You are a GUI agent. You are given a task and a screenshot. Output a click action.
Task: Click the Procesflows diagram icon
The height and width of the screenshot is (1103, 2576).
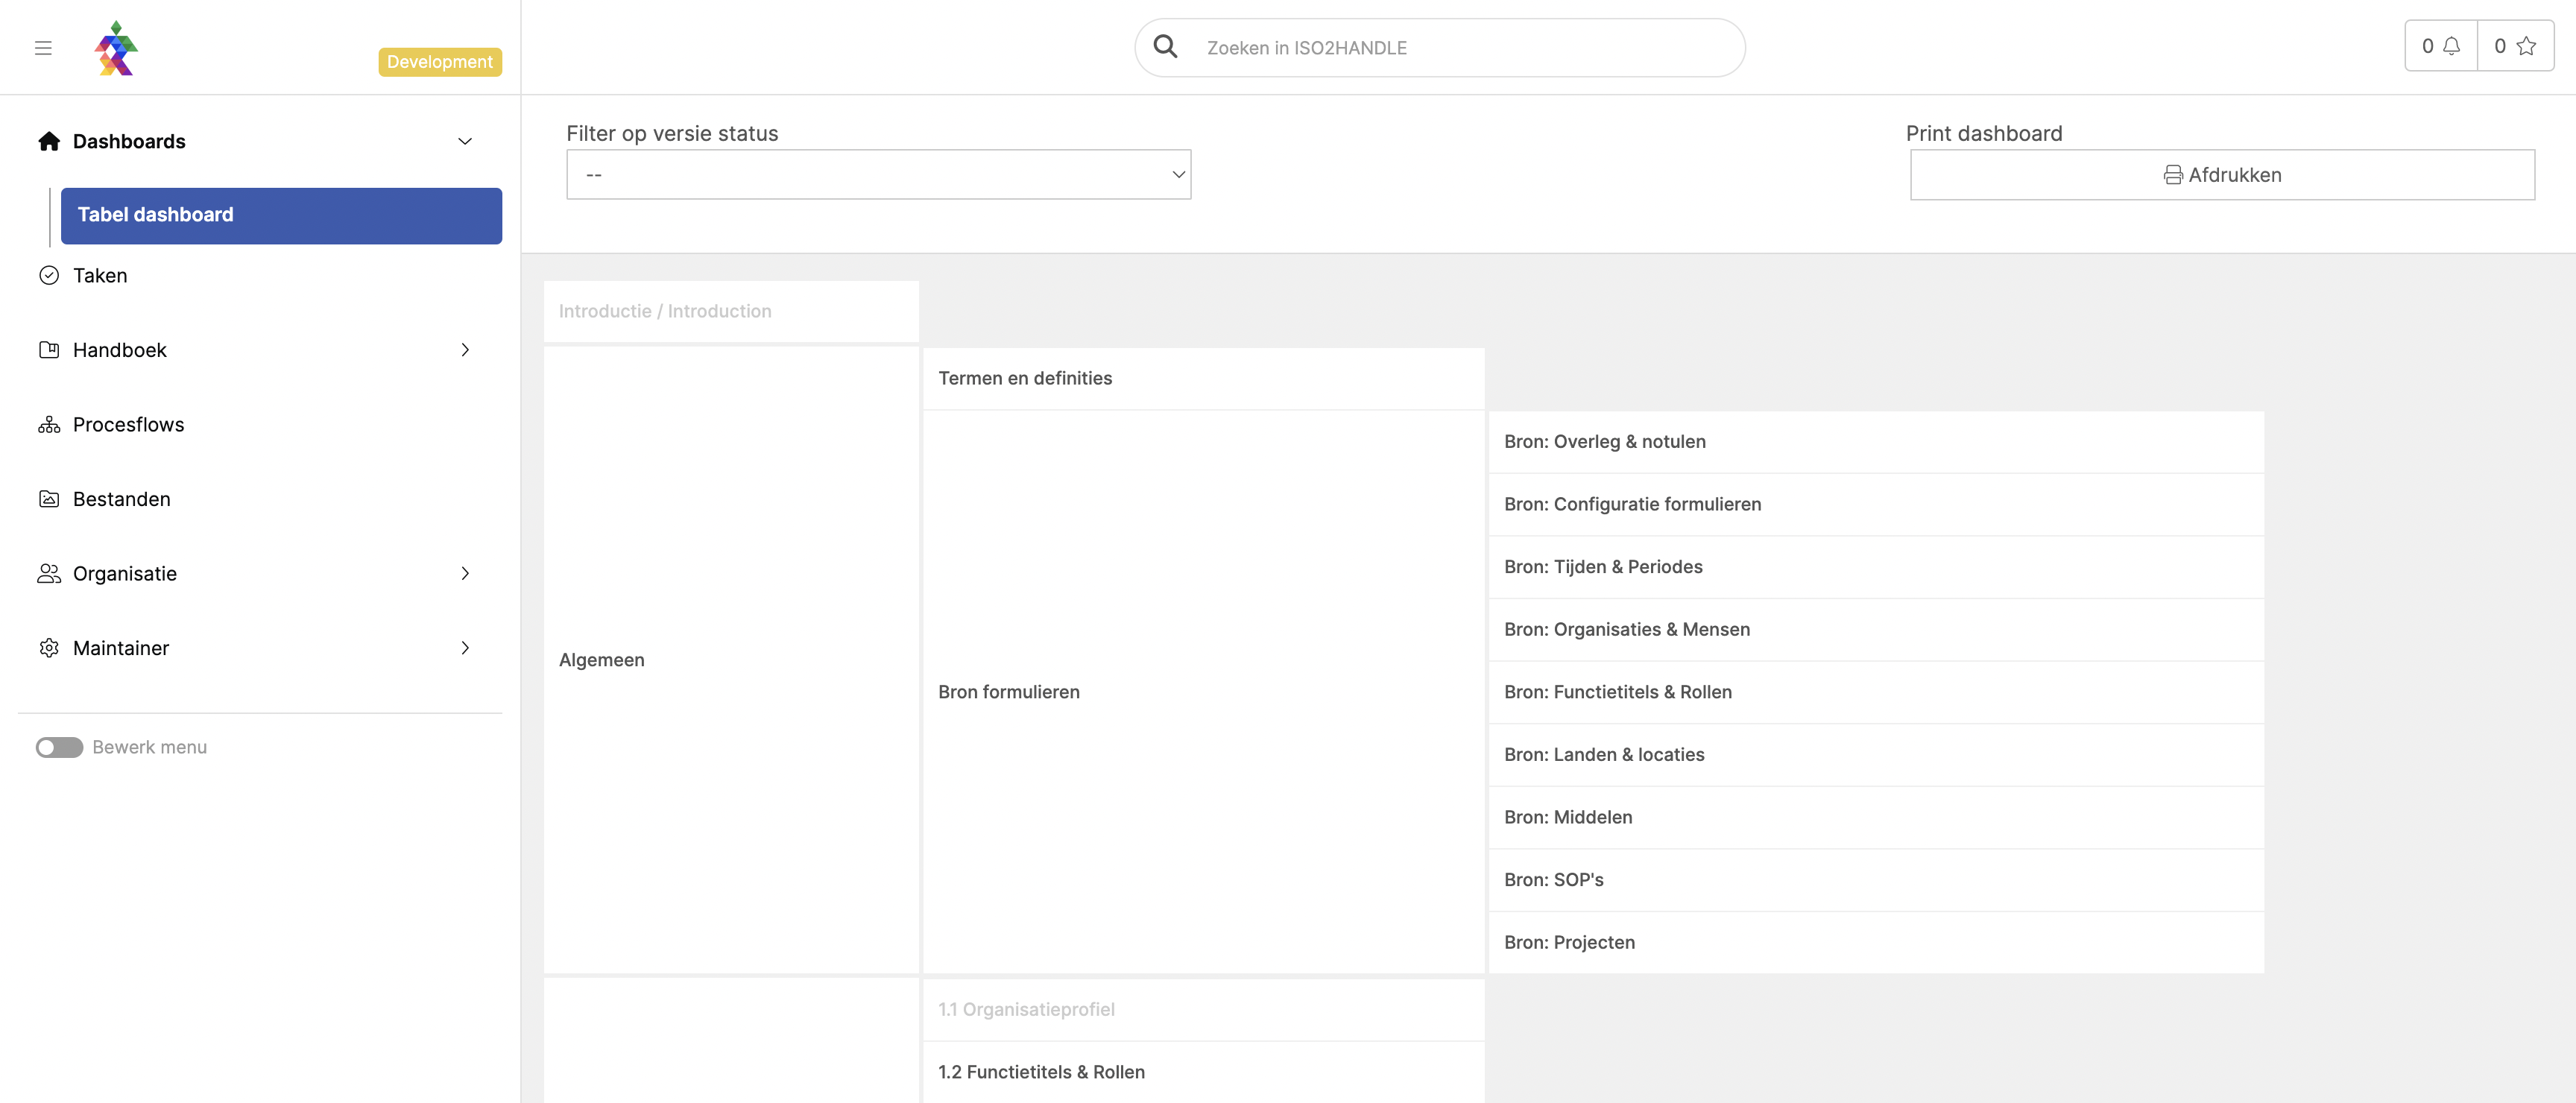tap(49, 425)
